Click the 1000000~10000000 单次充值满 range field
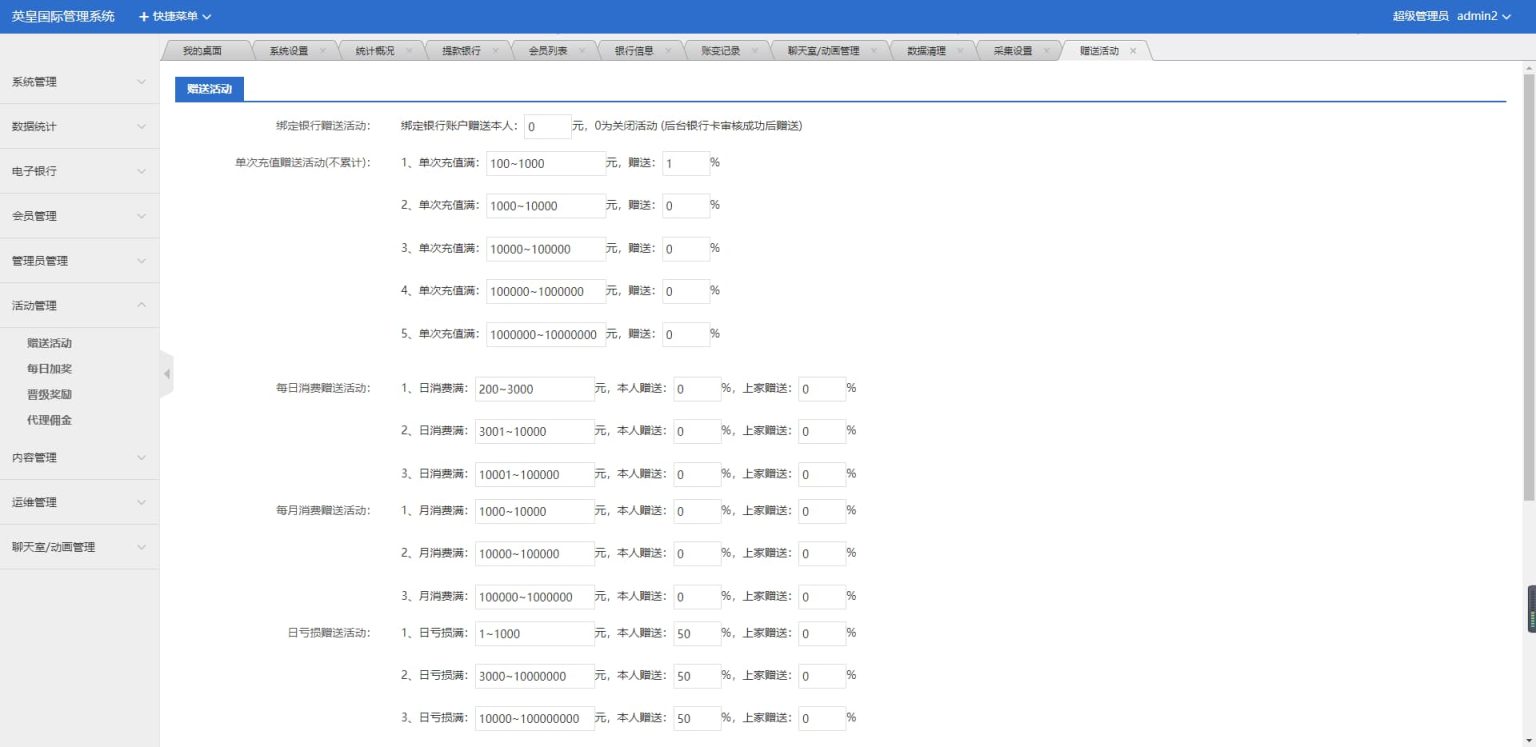This screenshot has height=747, width=1536. (546, 335)
